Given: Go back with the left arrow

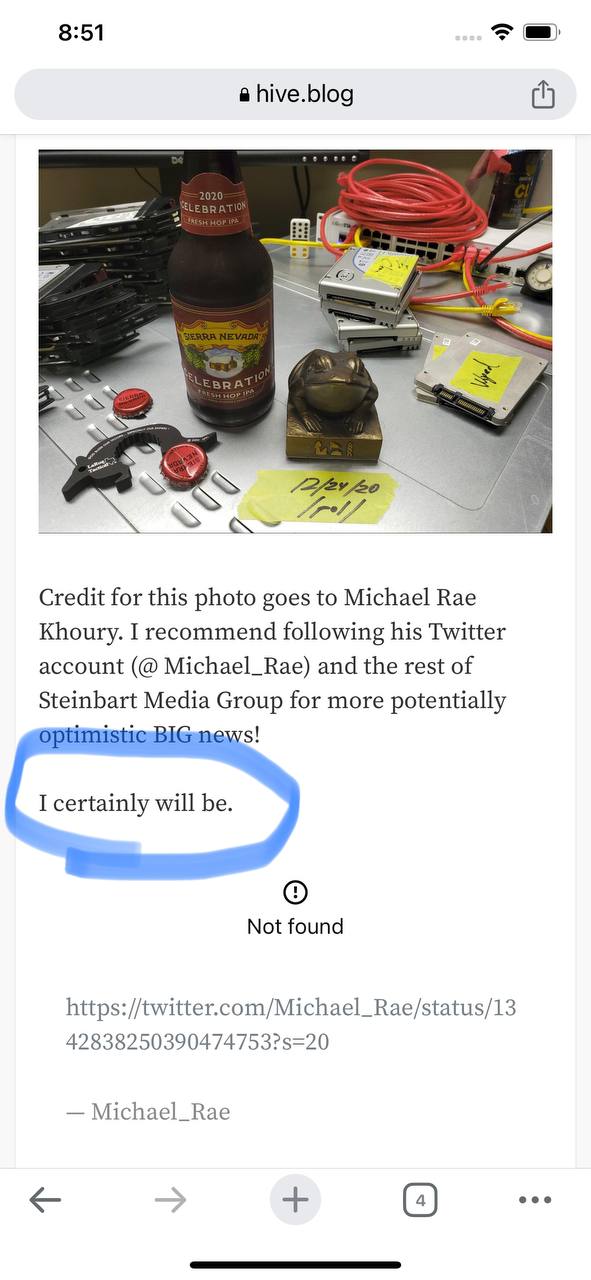Looking at the screenshot, I should click(x=45, y=1199).
